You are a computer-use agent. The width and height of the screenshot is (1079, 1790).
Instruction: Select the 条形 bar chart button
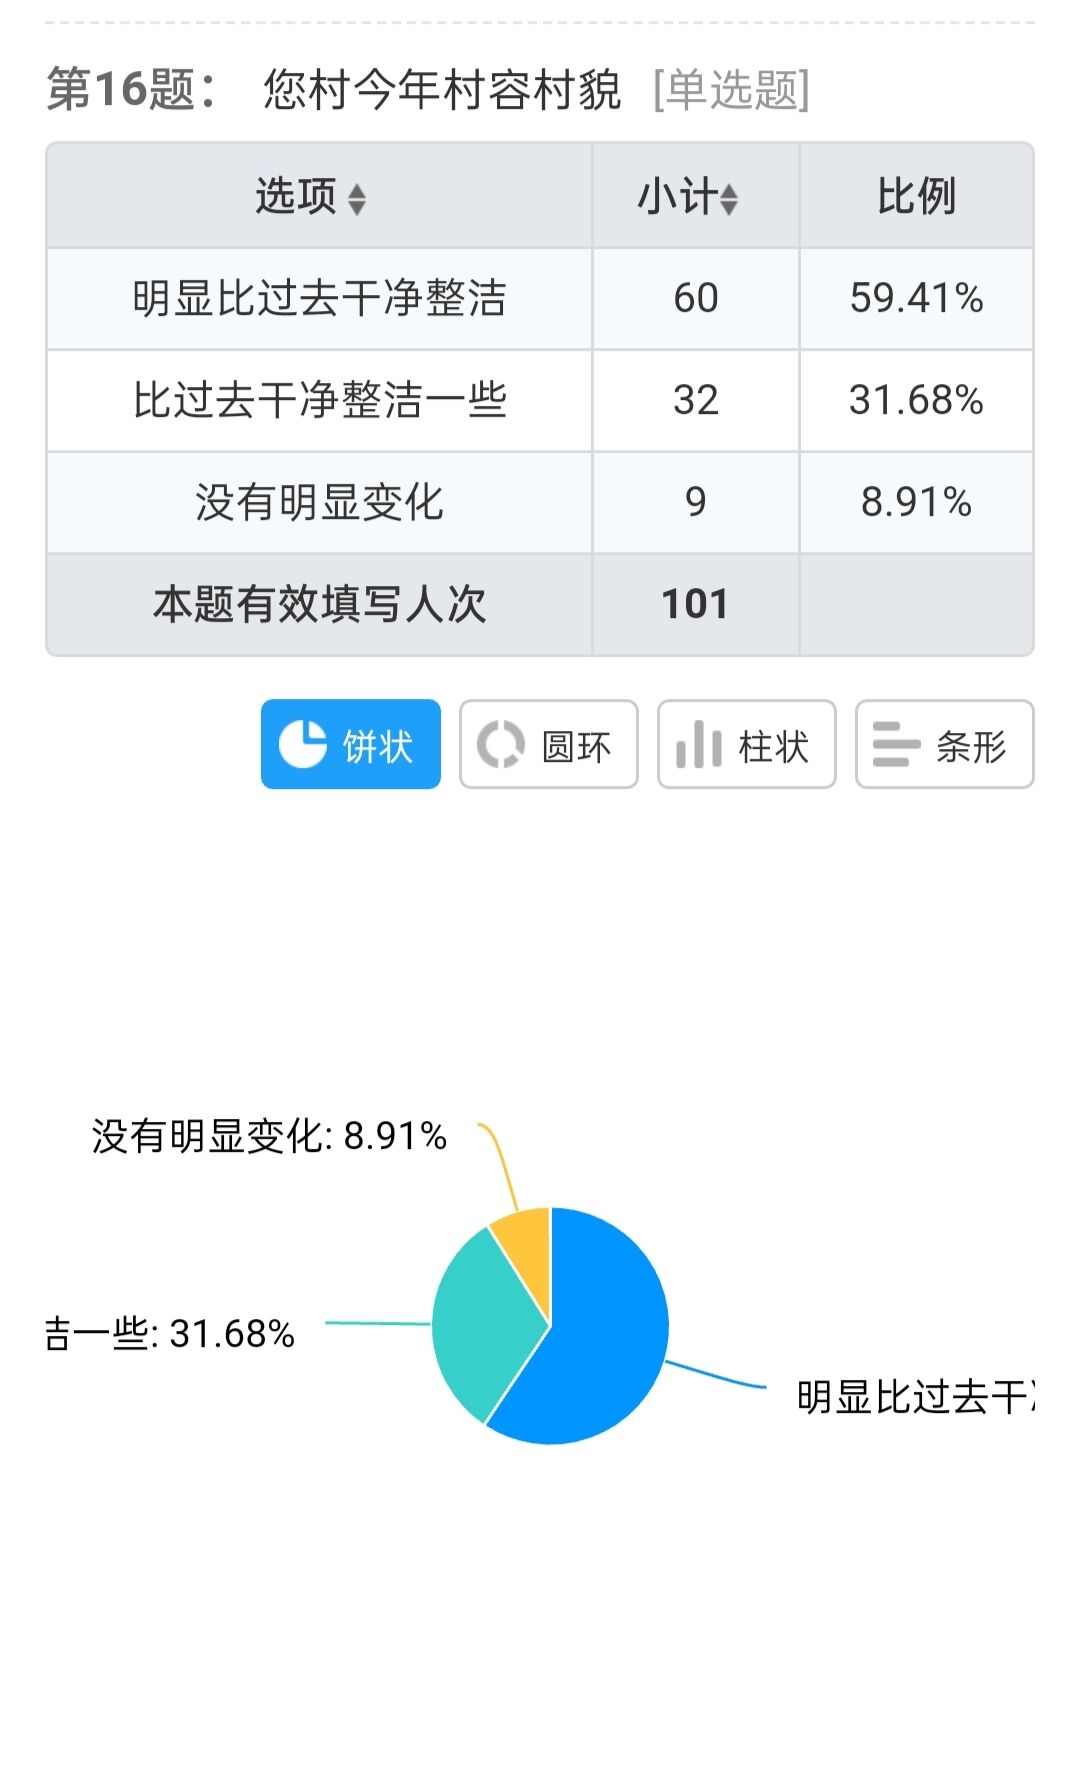pos(944,744)
